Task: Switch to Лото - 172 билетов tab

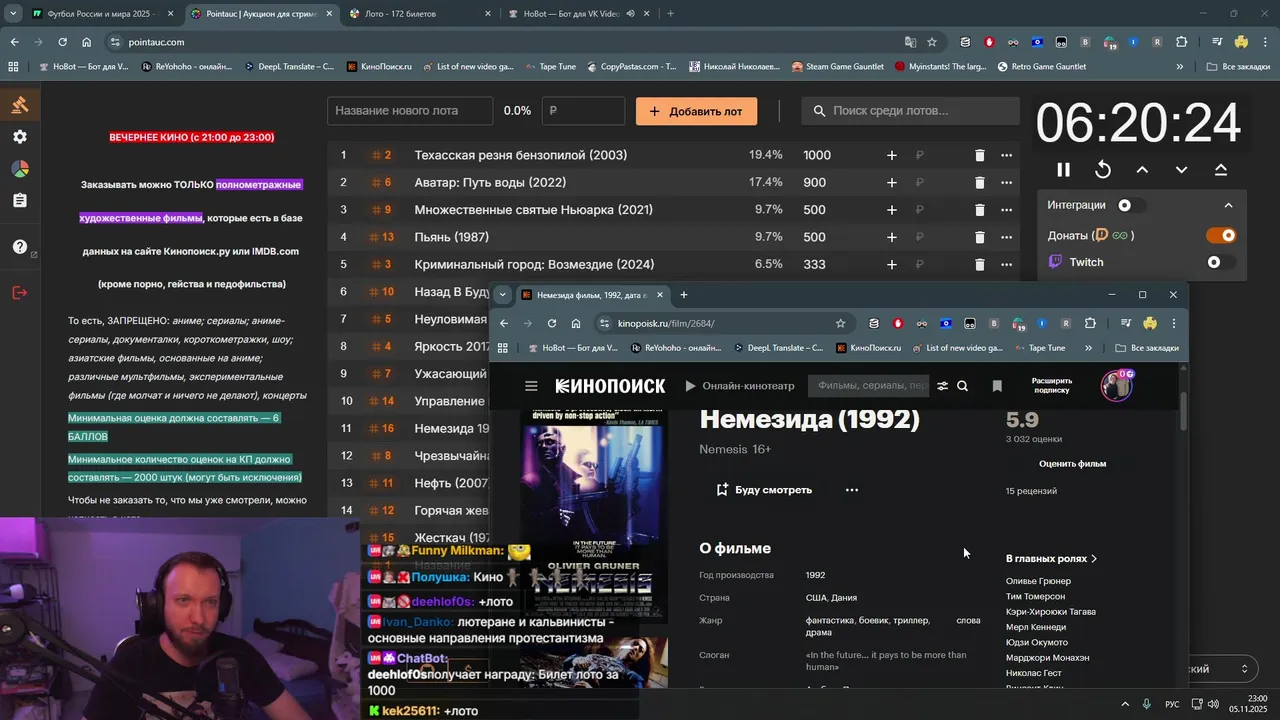Action: pyautogui.click(x=420, y=14)
